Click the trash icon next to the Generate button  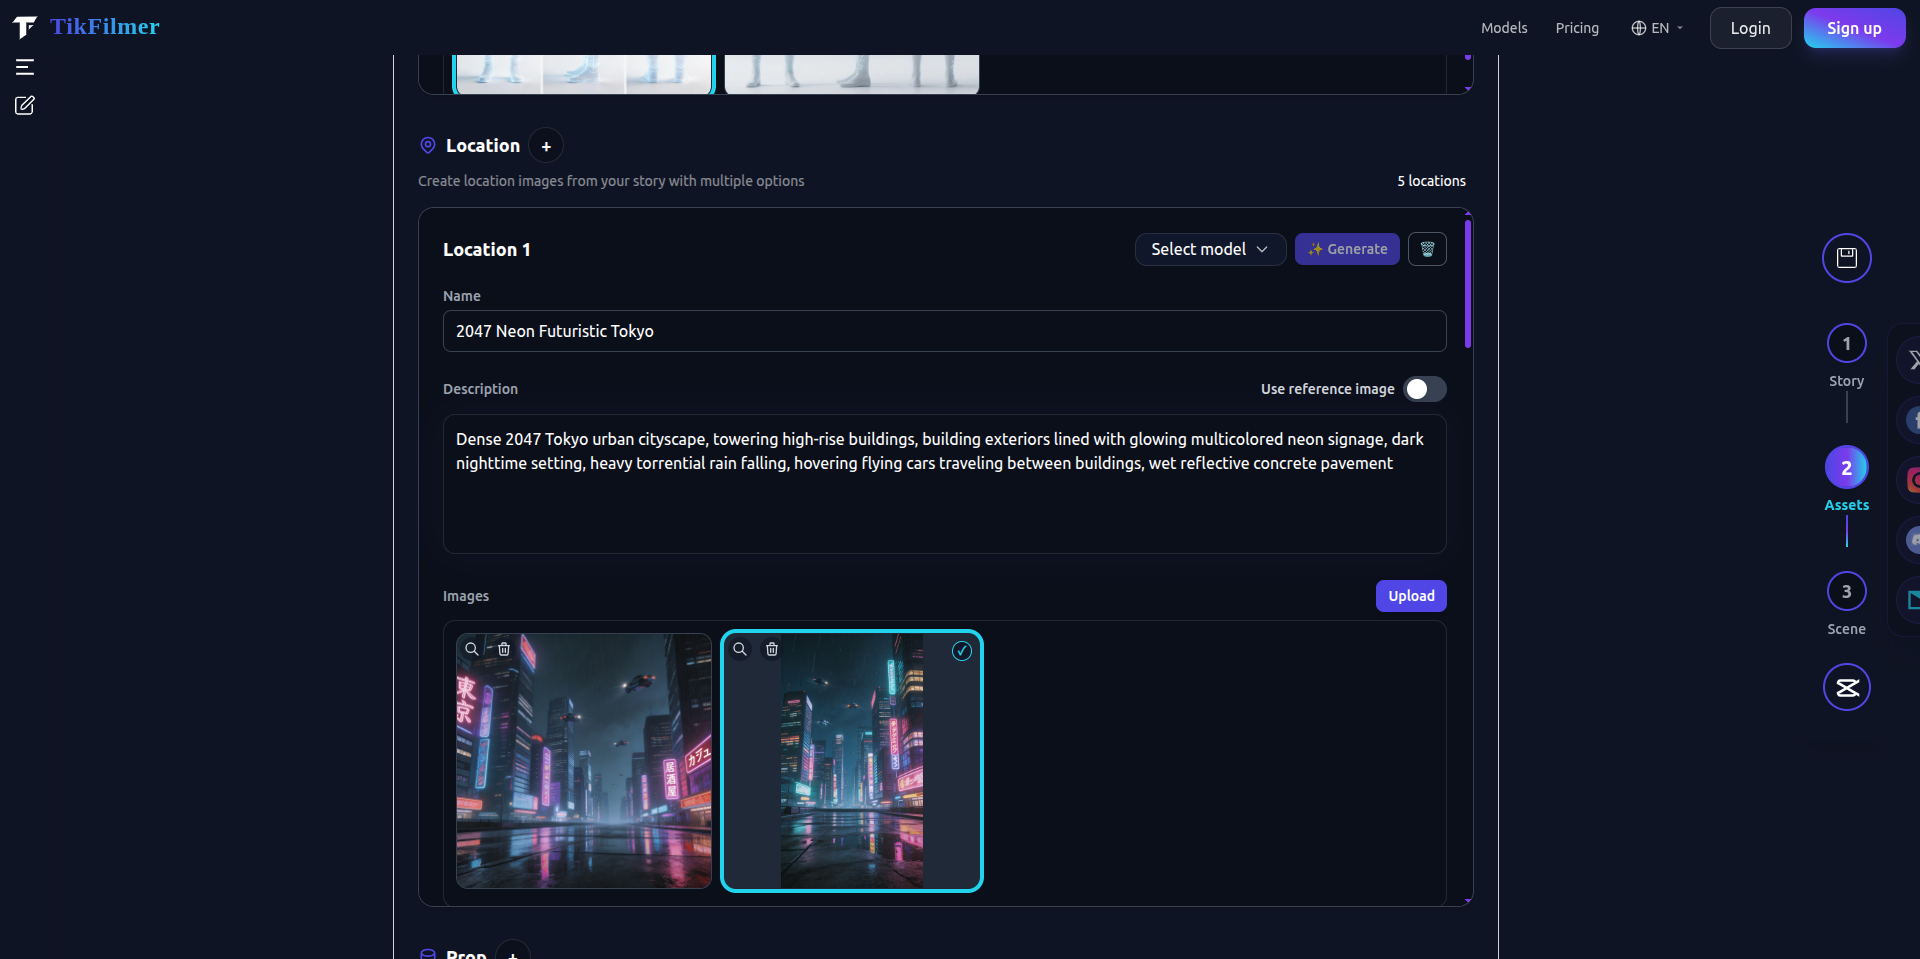coord(1427,249)
